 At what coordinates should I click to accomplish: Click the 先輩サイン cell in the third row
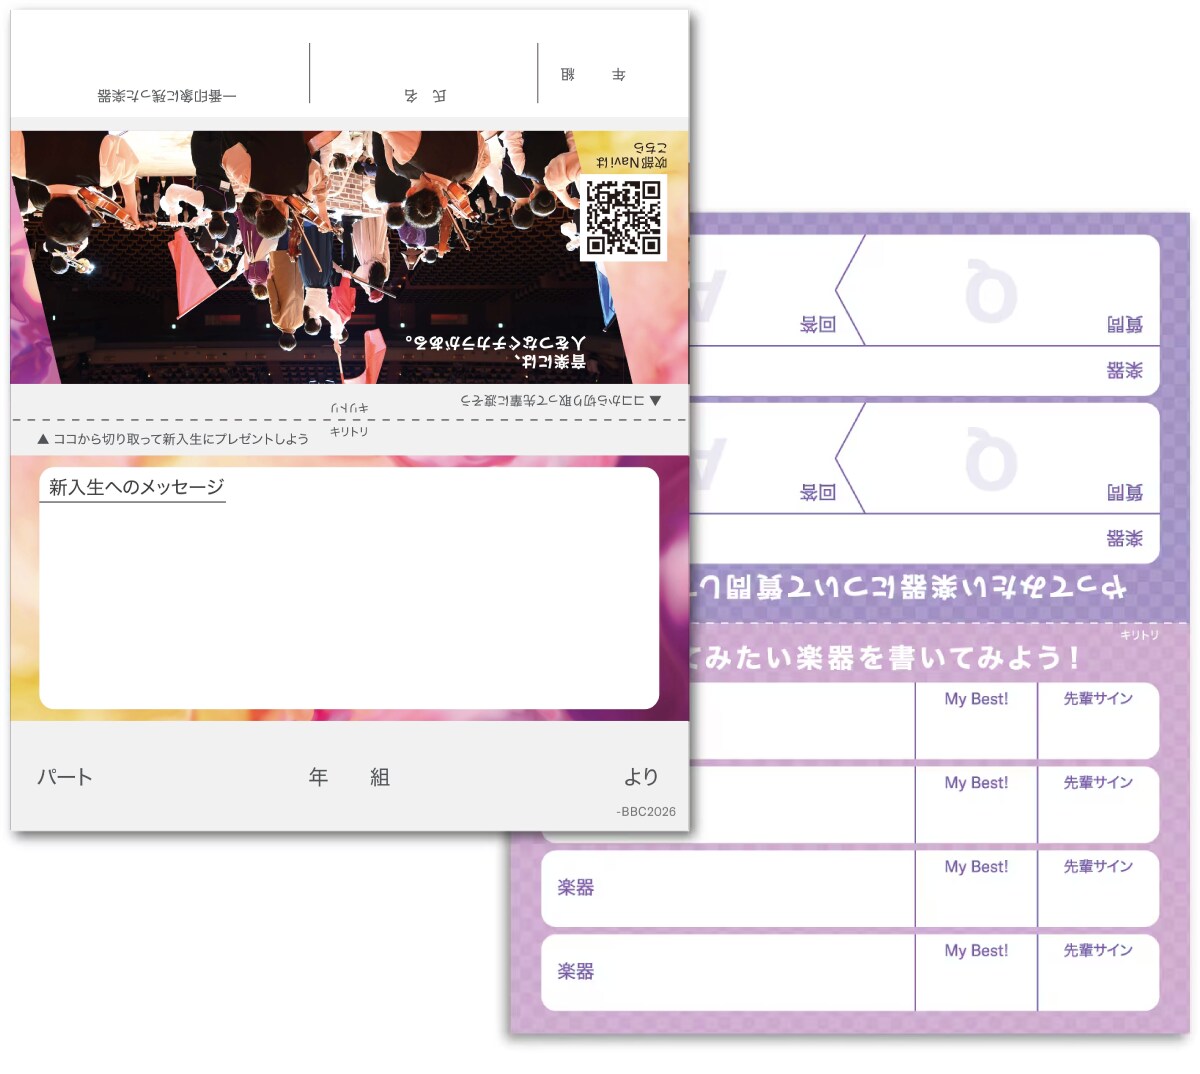click(1098, 888)
